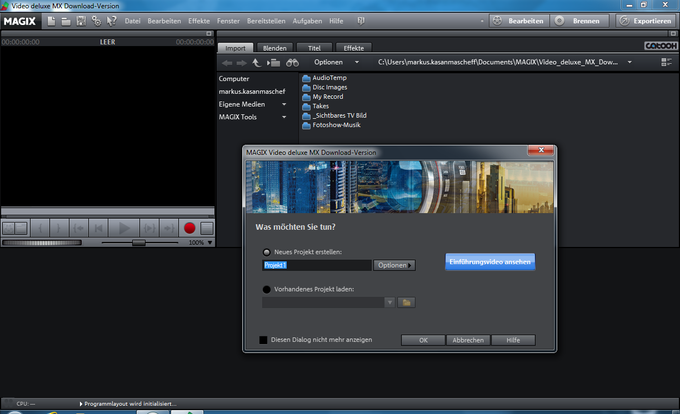Open the Optionen button in the new project dialog

coord(394,265)
